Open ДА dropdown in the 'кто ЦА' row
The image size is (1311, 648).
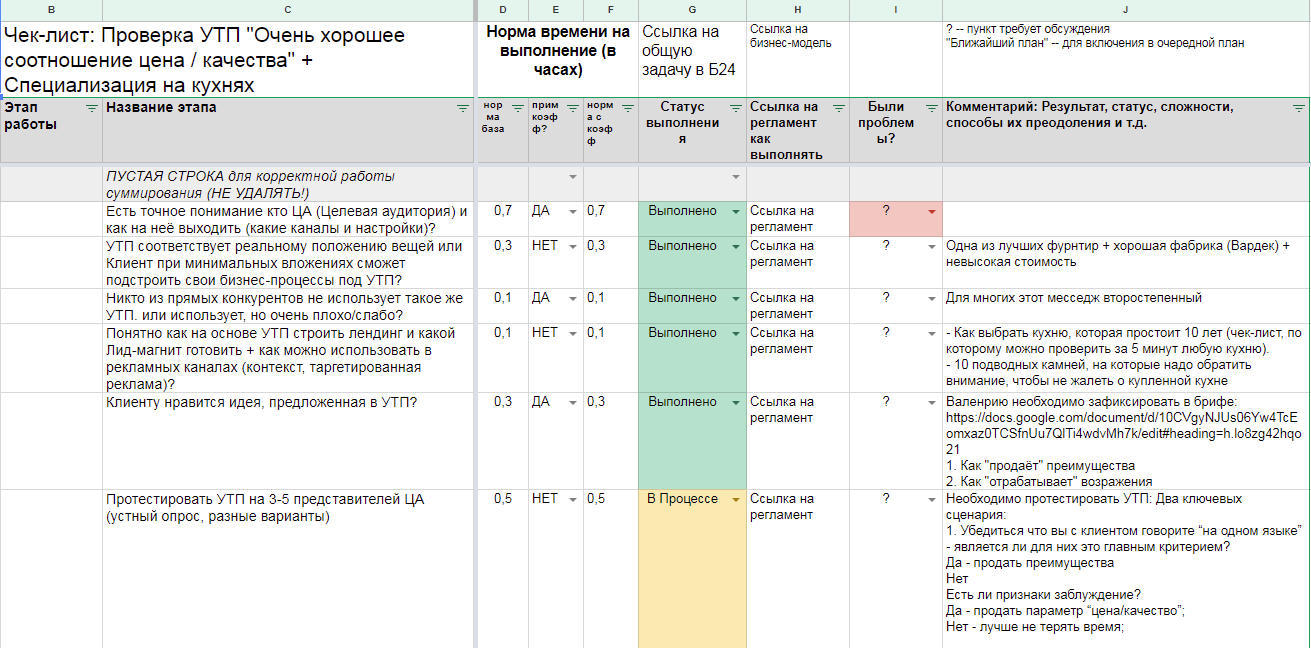point(573,212)
